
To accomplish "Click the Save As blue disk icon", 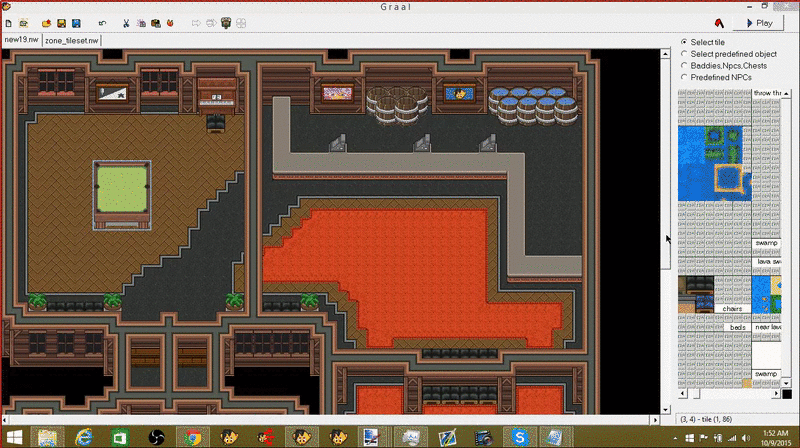I will (x=76, y=23).
